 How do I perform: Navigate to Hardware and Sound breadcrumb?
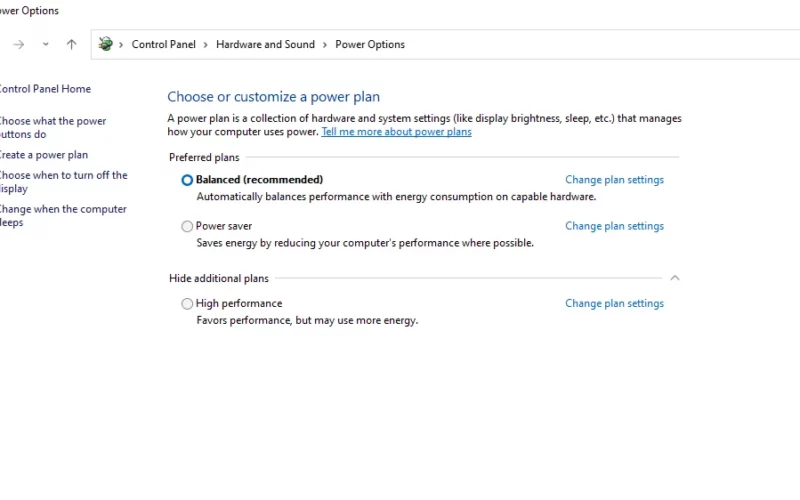pyautogui.click(x=265, y=44)
